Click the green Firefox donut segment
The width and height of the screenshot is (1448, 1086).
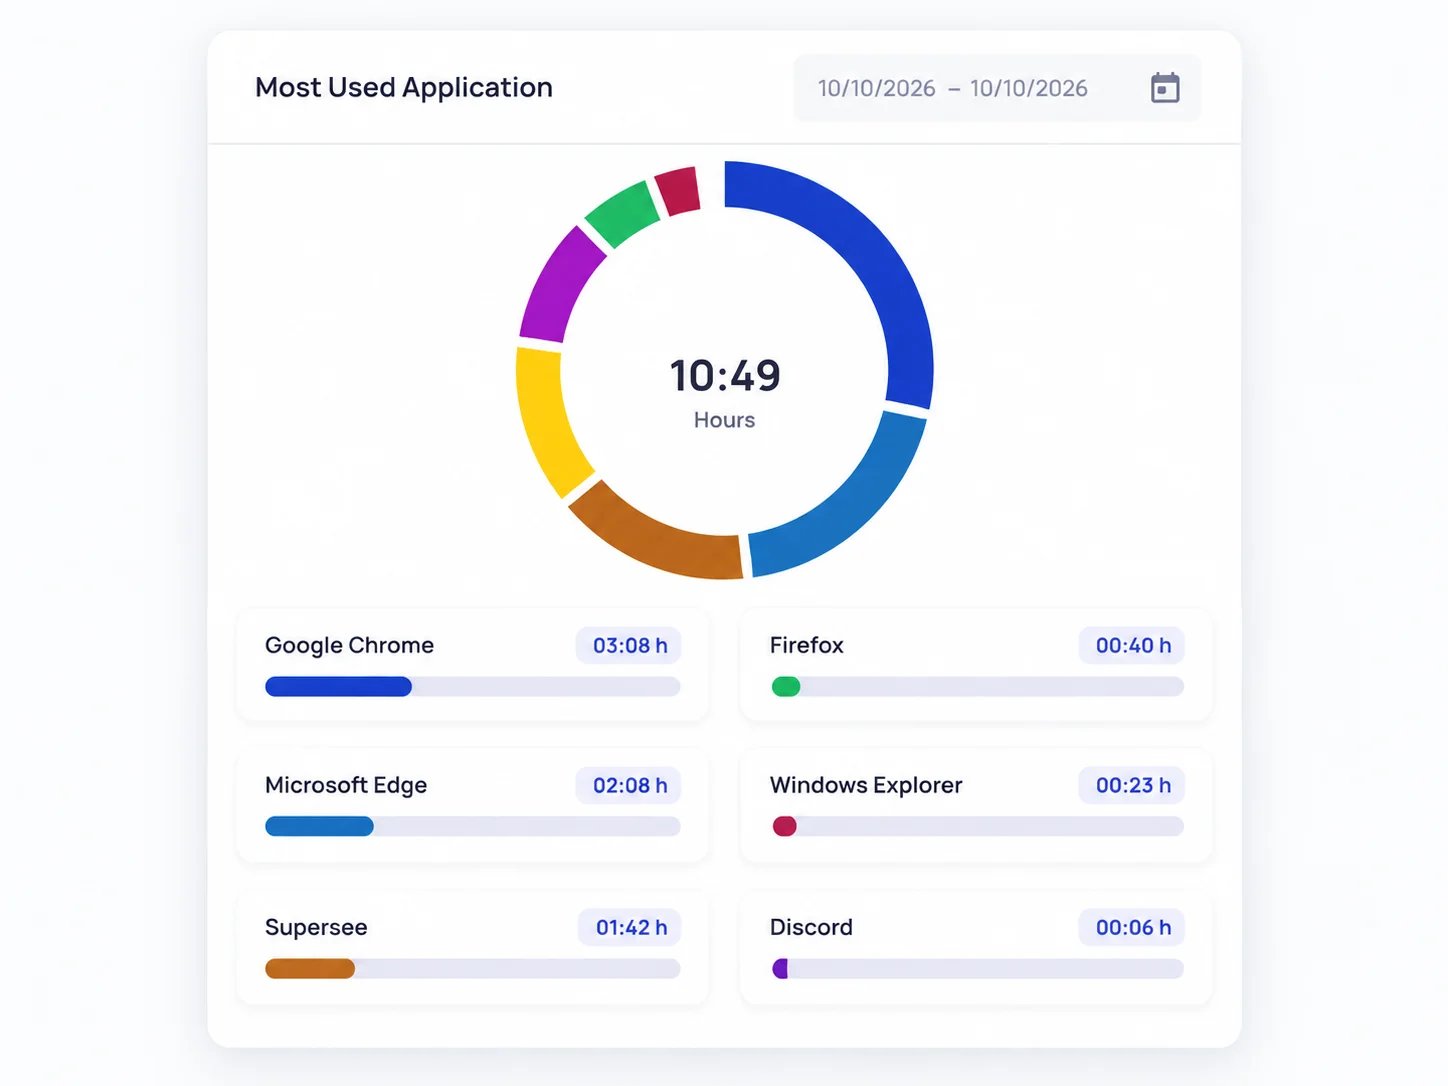pos(622,213)
